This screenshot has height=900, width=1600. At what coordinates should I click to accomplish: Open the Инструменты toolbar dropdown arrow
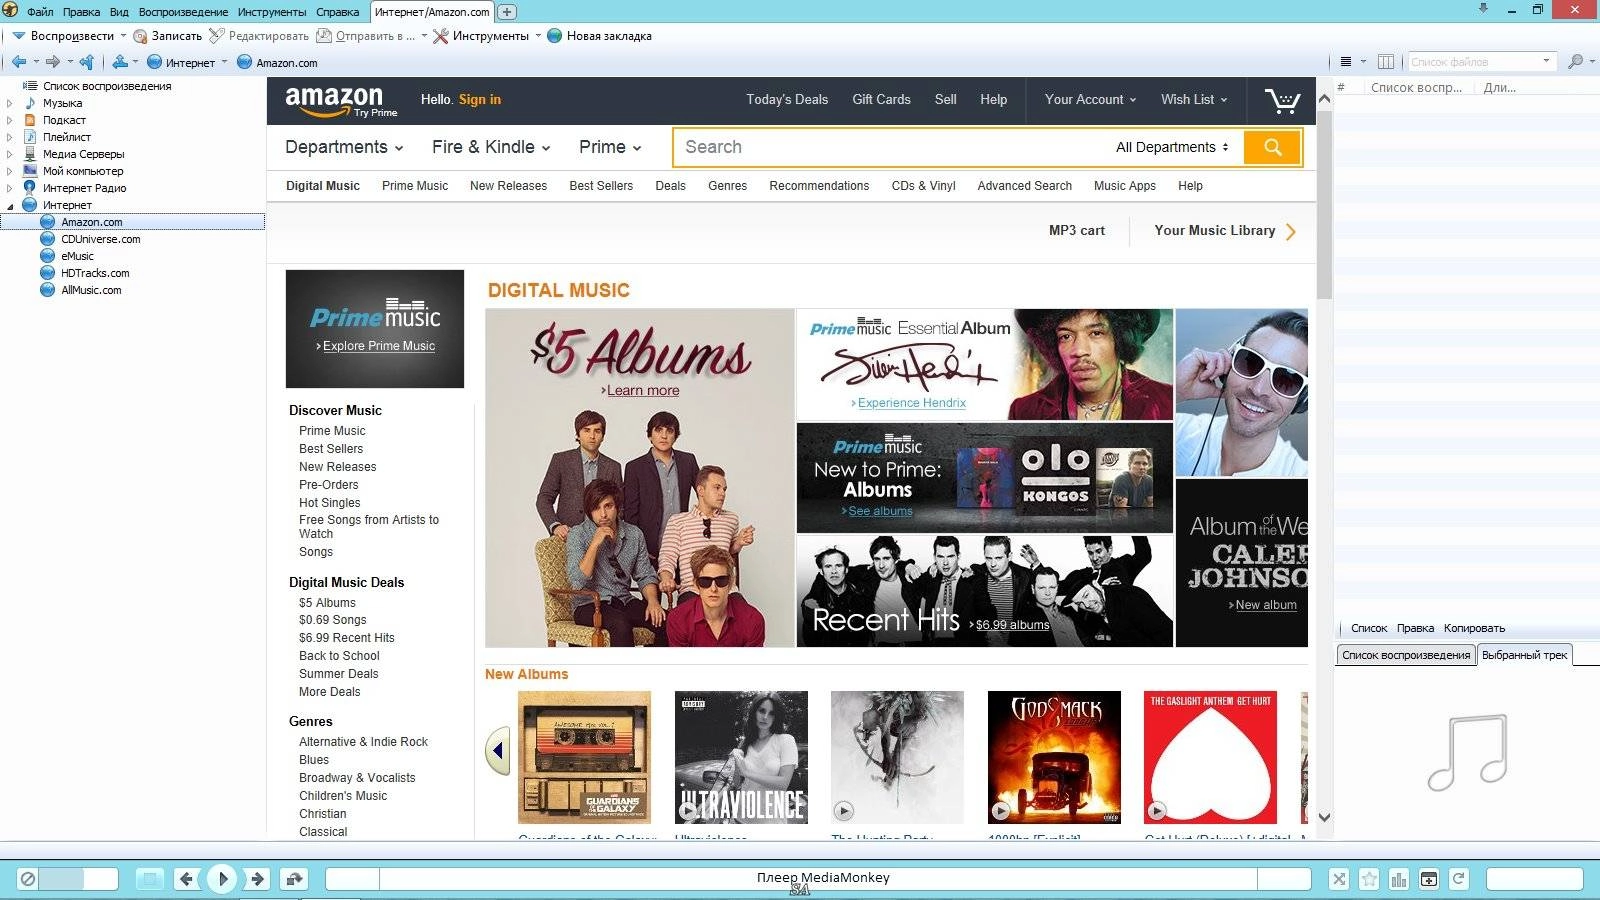point(538,36)
